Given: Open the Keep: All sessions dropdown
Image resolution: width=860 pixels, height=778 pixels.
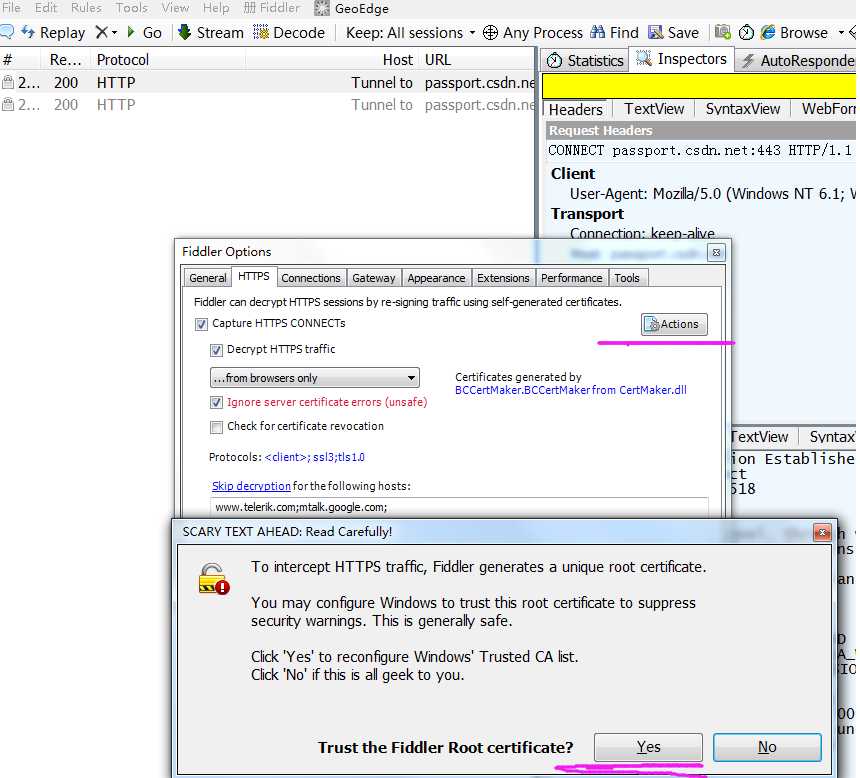Looking at the screenshot, I should coord(410,32).
